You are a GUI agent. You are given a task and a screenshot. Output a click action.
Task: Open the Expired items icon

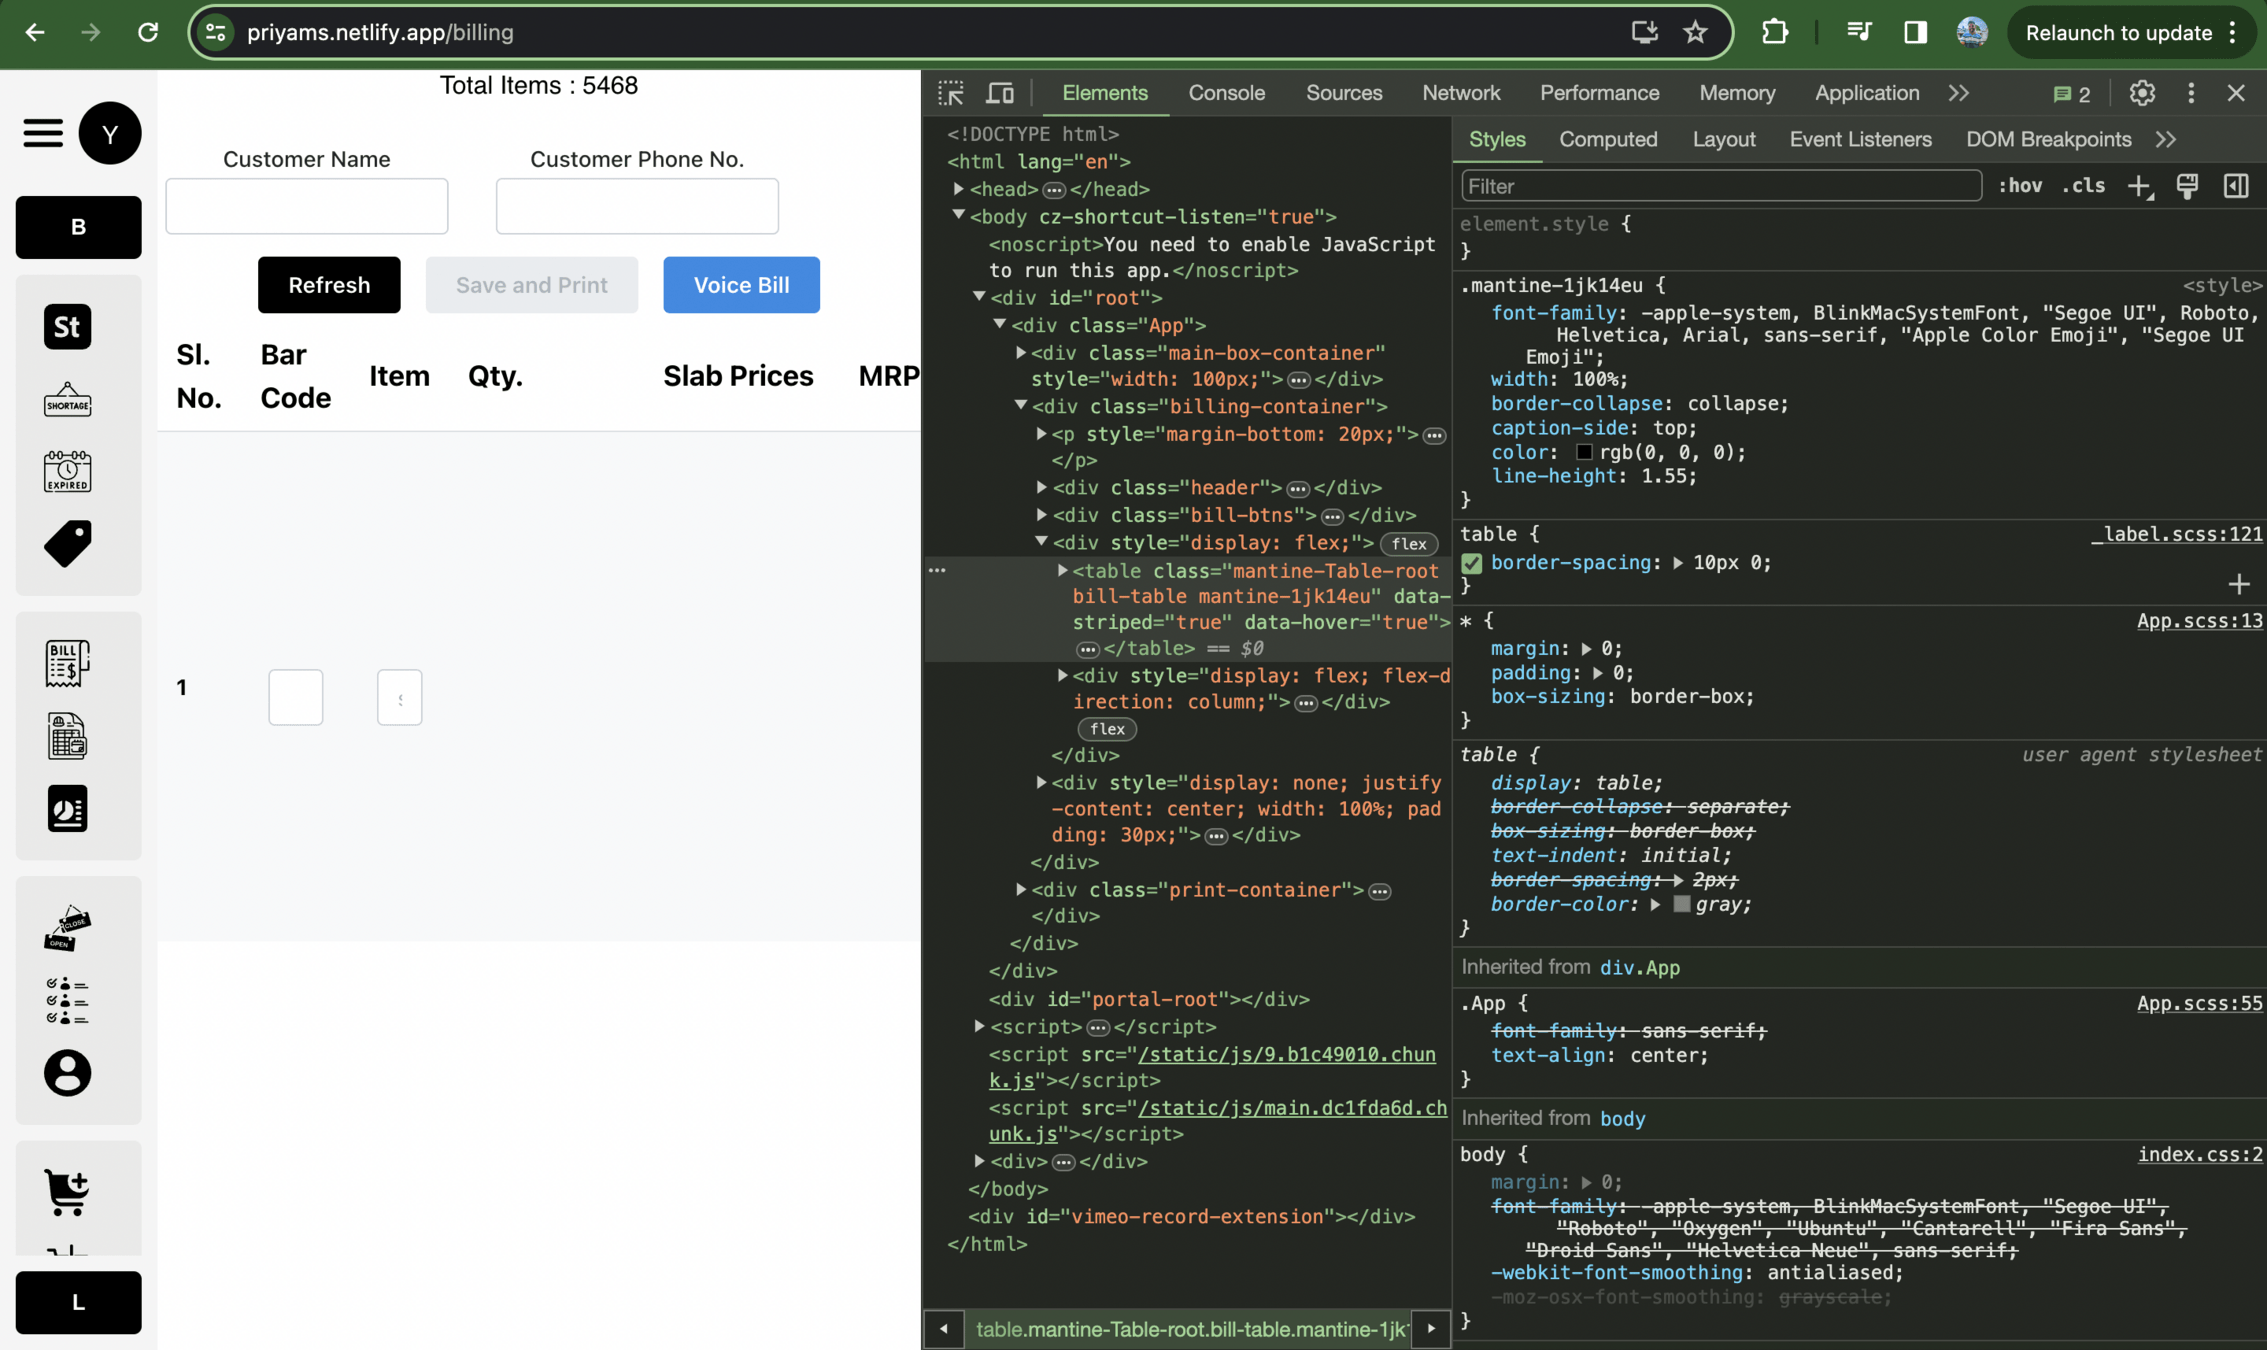coord(67,471)
